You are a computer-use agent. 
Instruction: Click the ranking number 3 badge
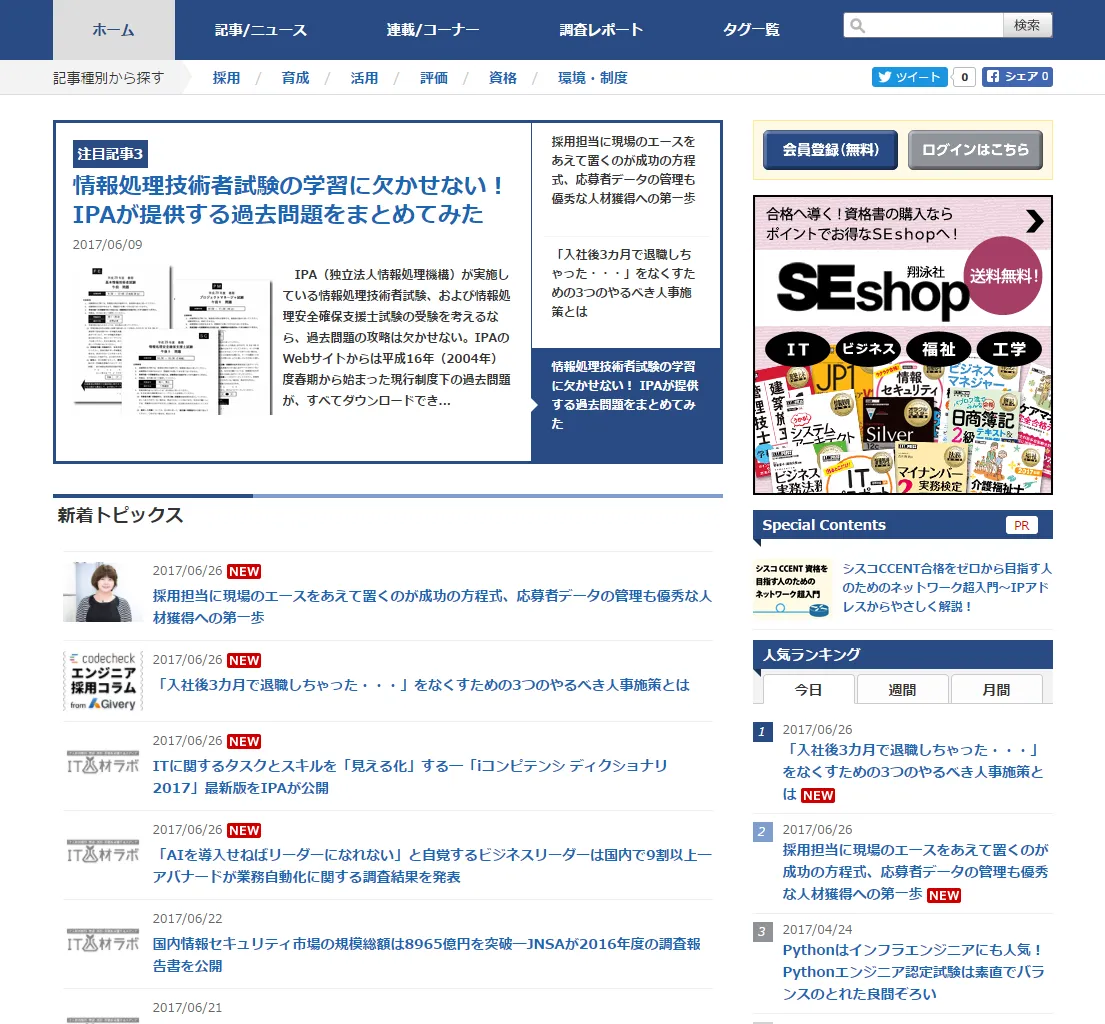[x=762, y=932]
